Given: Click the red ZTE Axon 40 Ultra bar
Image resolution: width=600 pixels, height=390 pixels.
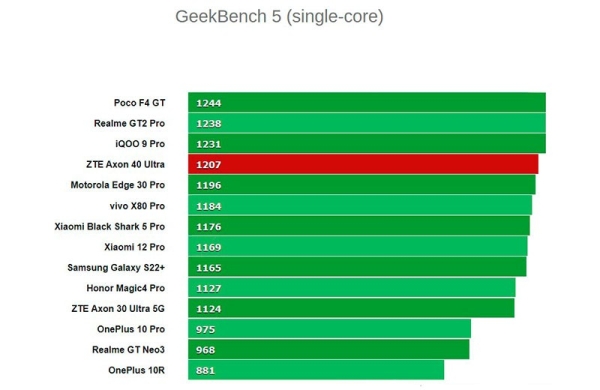Looking at the screenshot, I should point(363,164).
